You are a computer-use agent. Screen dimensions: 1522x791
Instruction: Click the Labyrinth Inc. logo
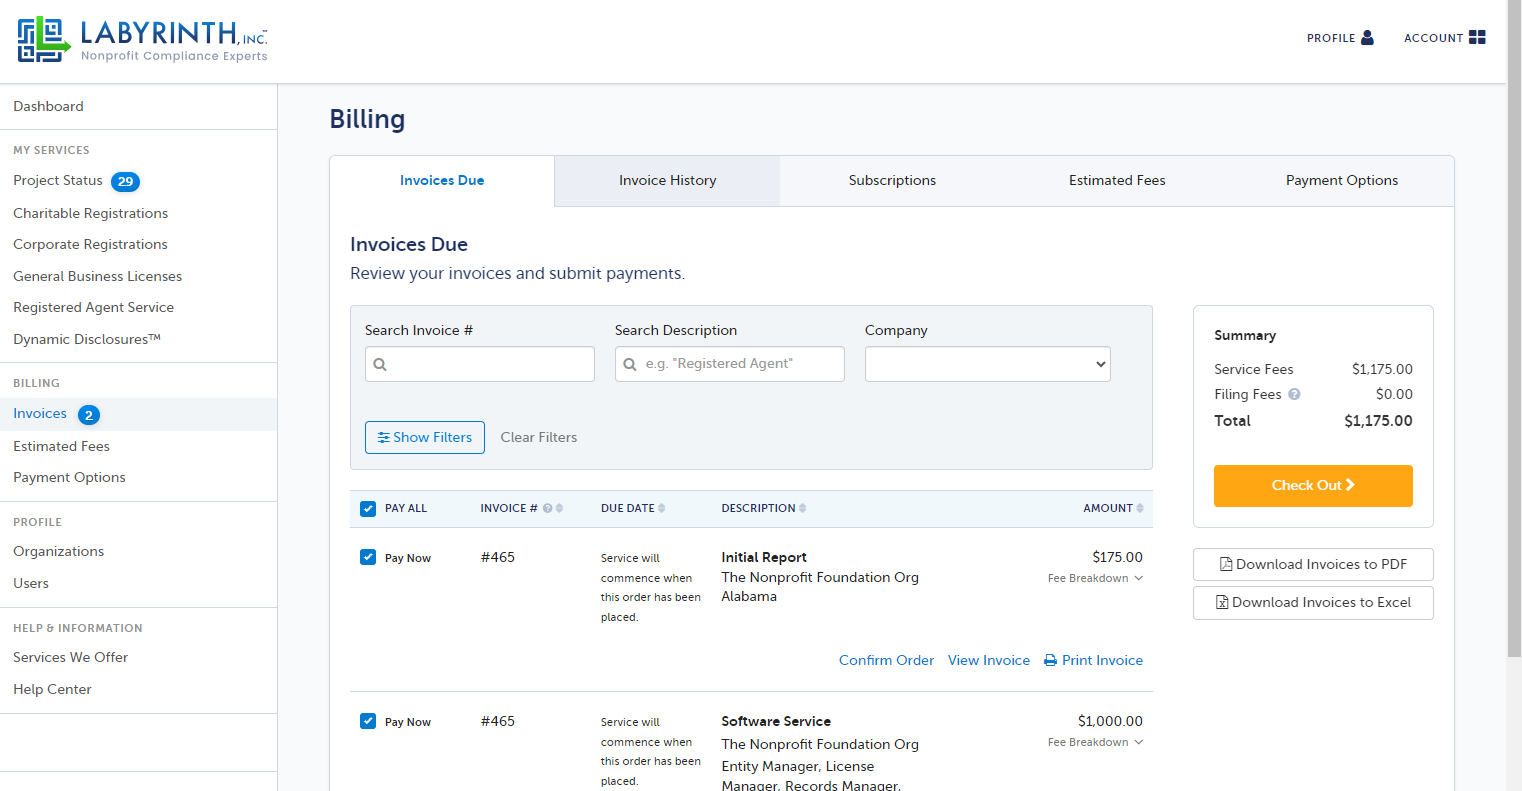tap(142, 40)
